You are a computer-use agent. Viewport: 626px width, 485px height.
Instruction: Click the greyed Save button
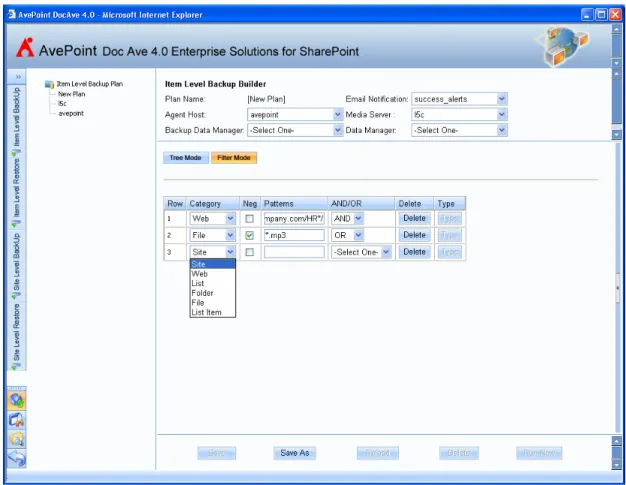coord(217,453)
